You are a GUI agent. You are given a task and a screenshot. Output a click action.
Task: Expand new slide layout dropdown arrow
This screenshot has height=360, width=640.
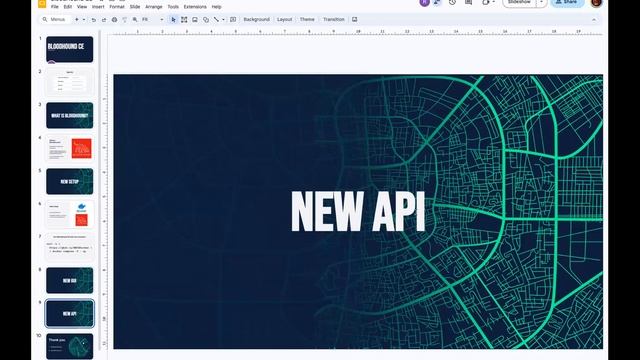tap(84, 20)
